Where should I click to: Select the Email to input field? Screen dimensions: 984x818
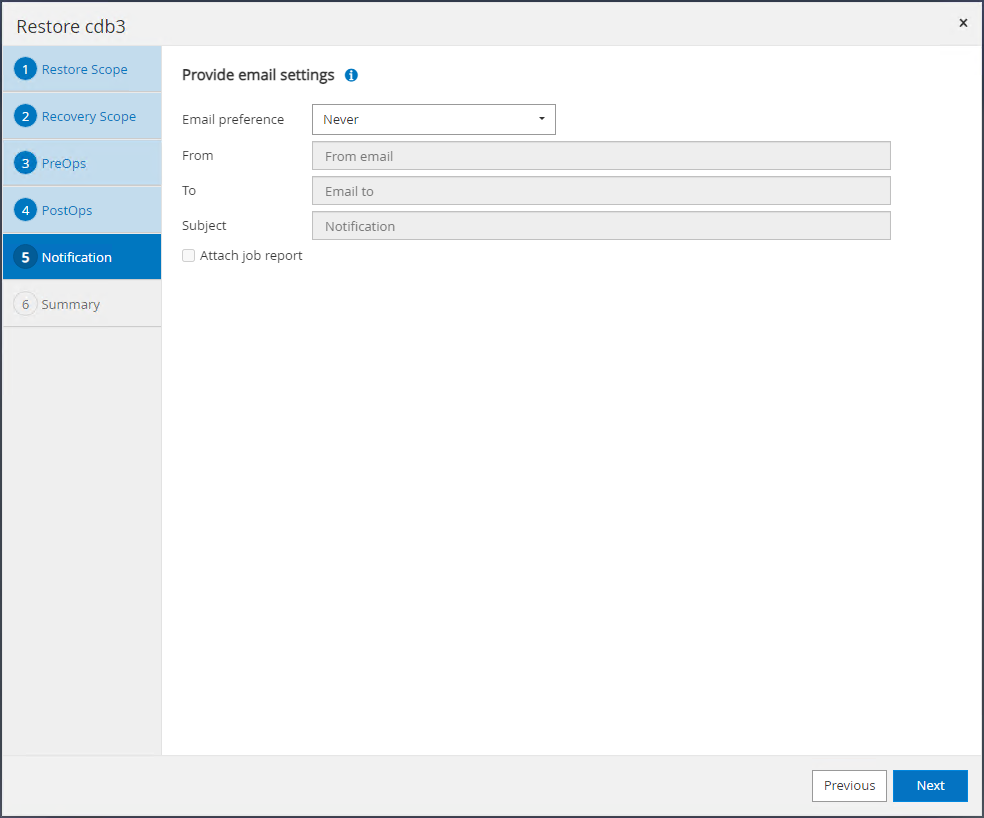[x=600, y=191]
